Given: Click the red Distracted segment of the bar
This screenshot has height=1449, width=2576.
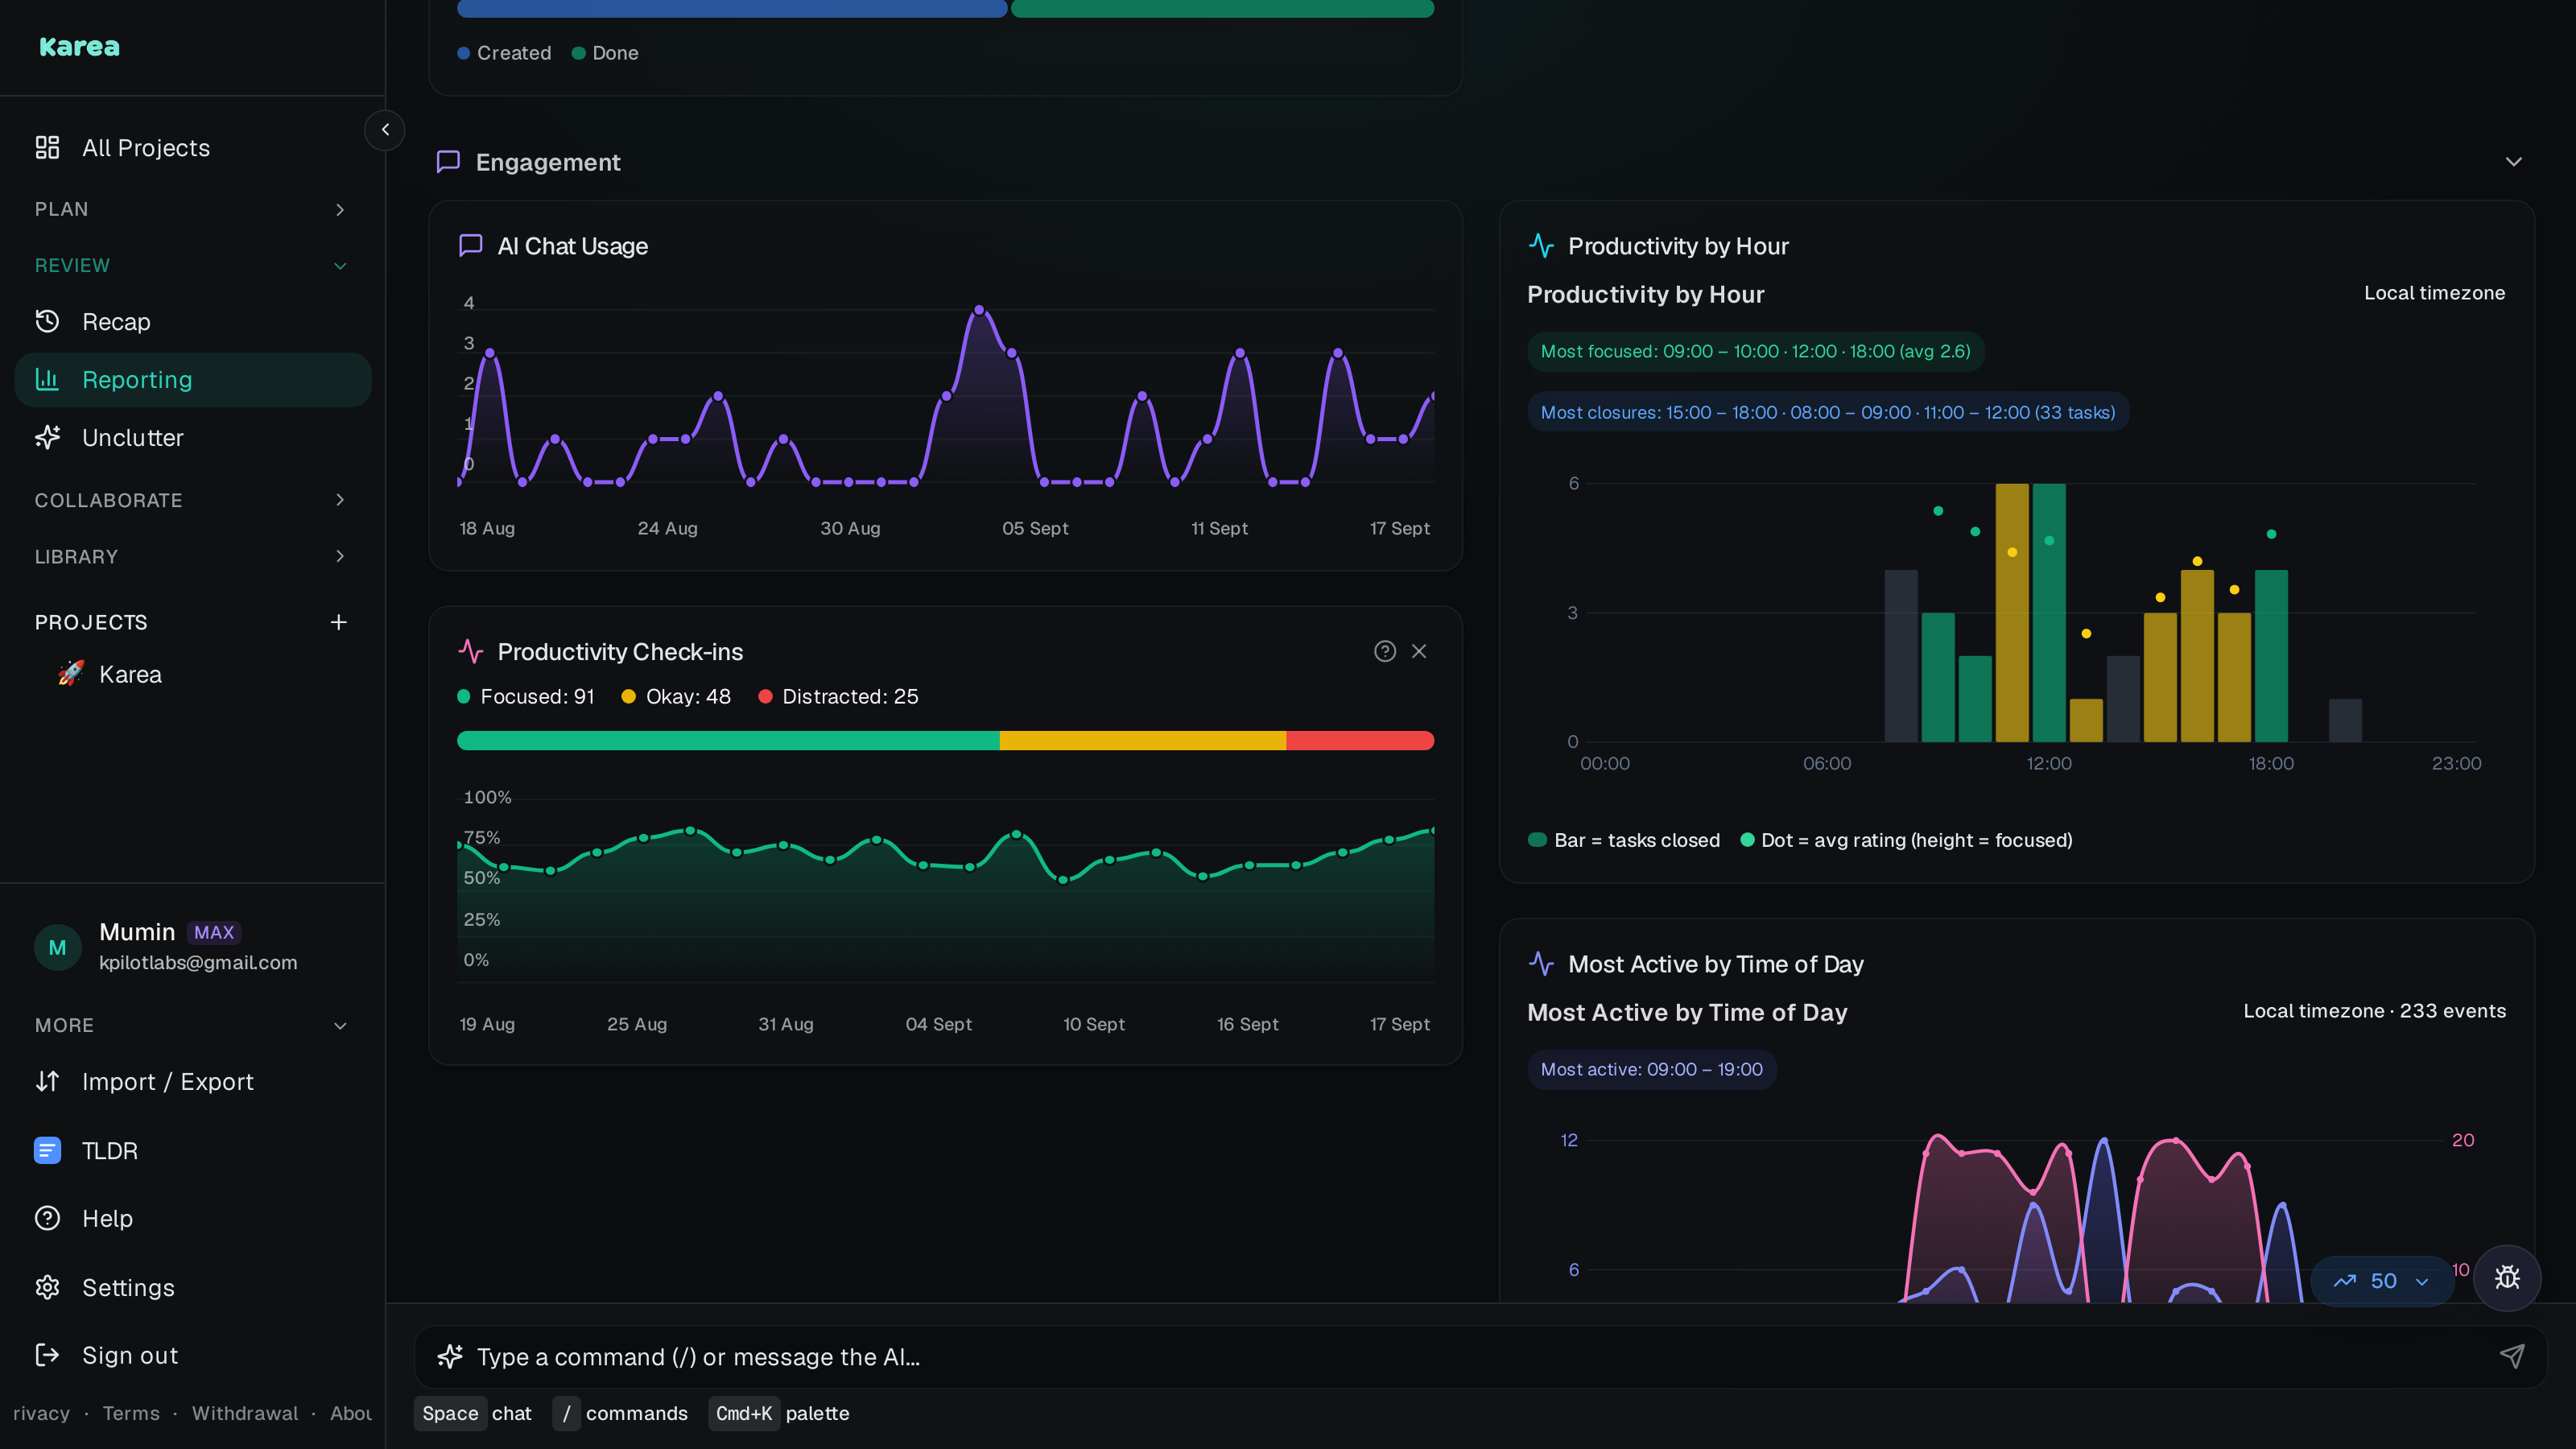Looking at the screenshot, I should coord(1360,741).
